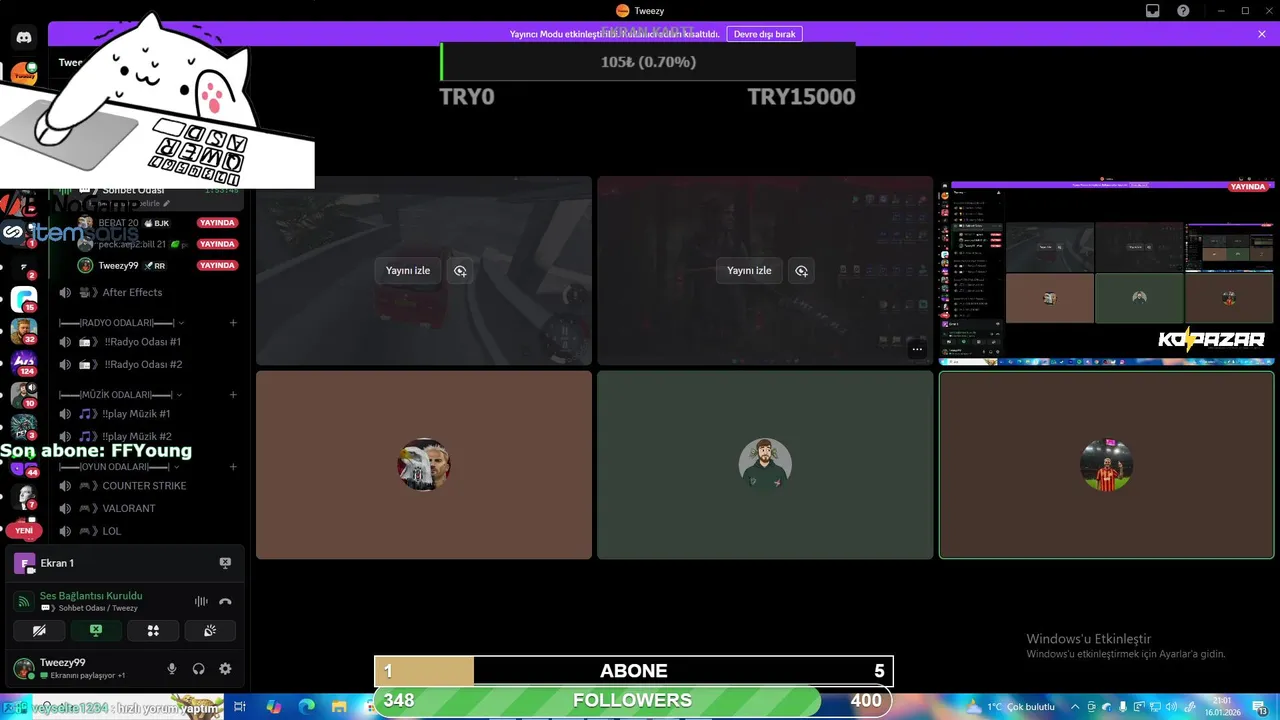Open the server icon with badge 10
Viewport: 1280px width, 720px height.
[x=24, y=395]
